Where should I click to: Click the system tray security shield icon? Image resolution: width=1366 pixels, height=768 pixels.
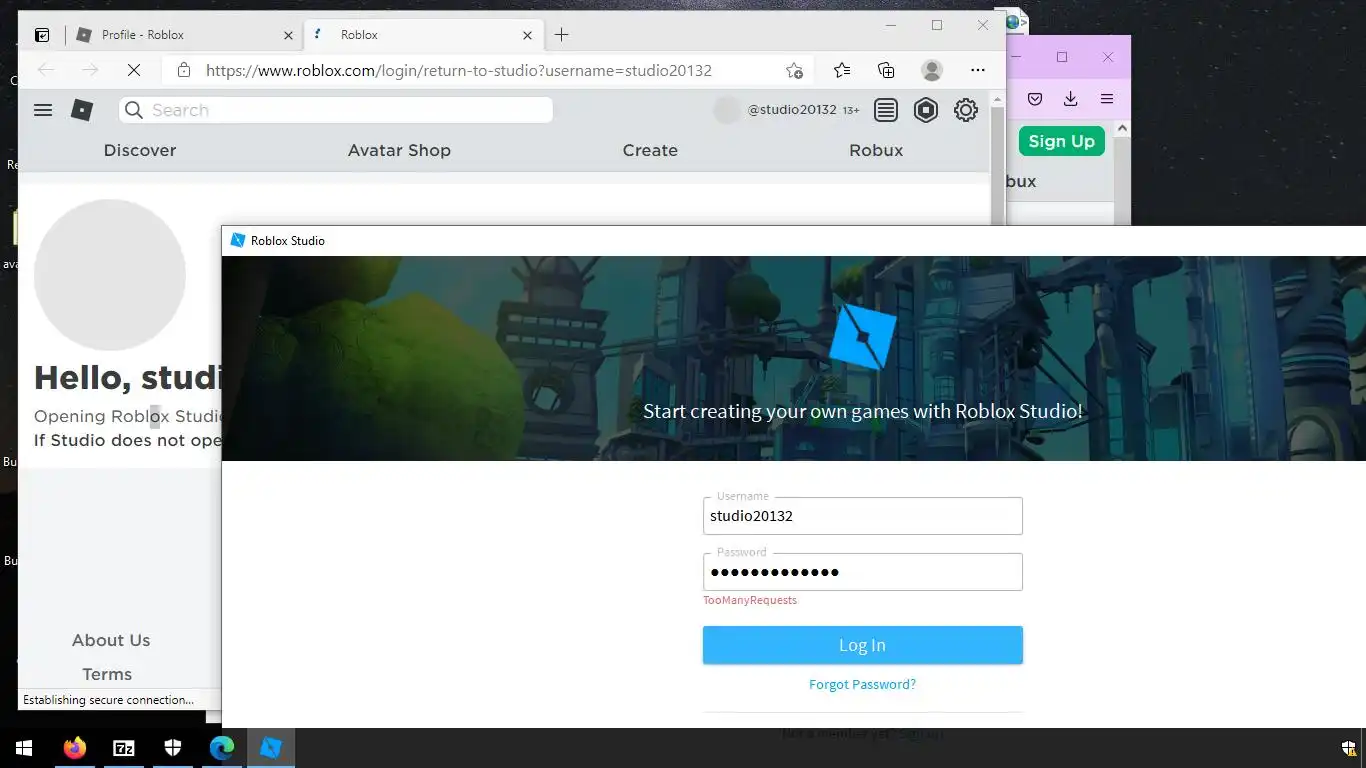[x=1348, y=748]
